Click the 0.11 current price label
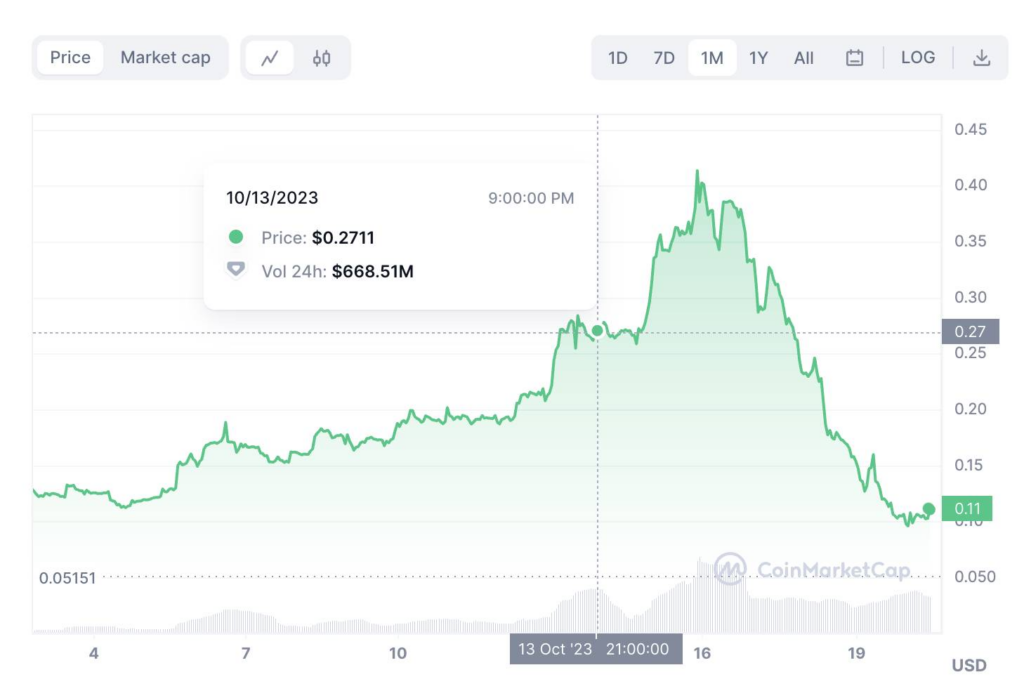1024x684 pixels. (x=969, y=508)
